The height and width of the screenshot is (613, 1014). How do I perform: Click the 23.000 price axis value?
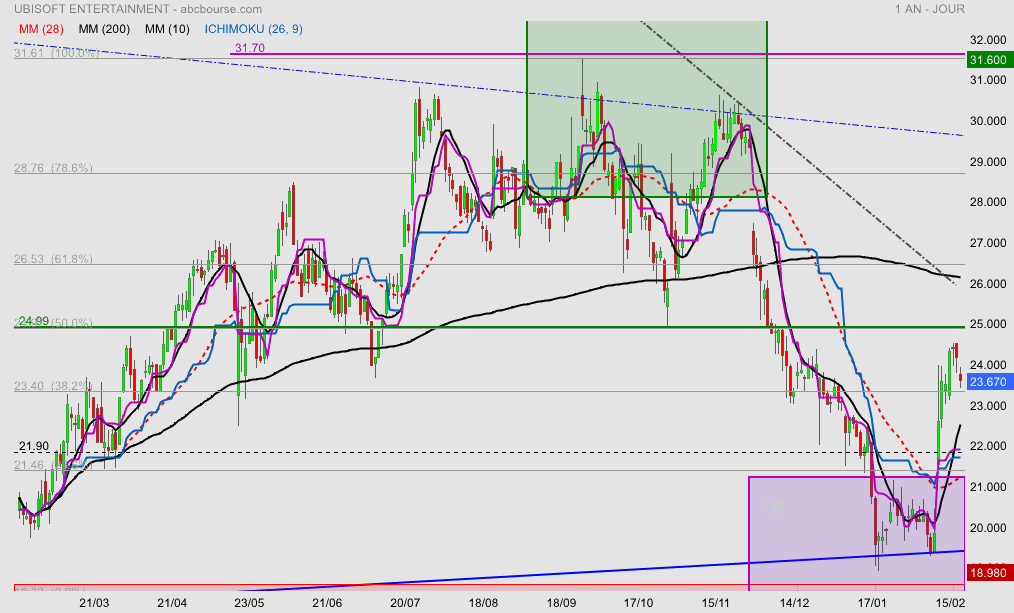(x=988, y=405)
